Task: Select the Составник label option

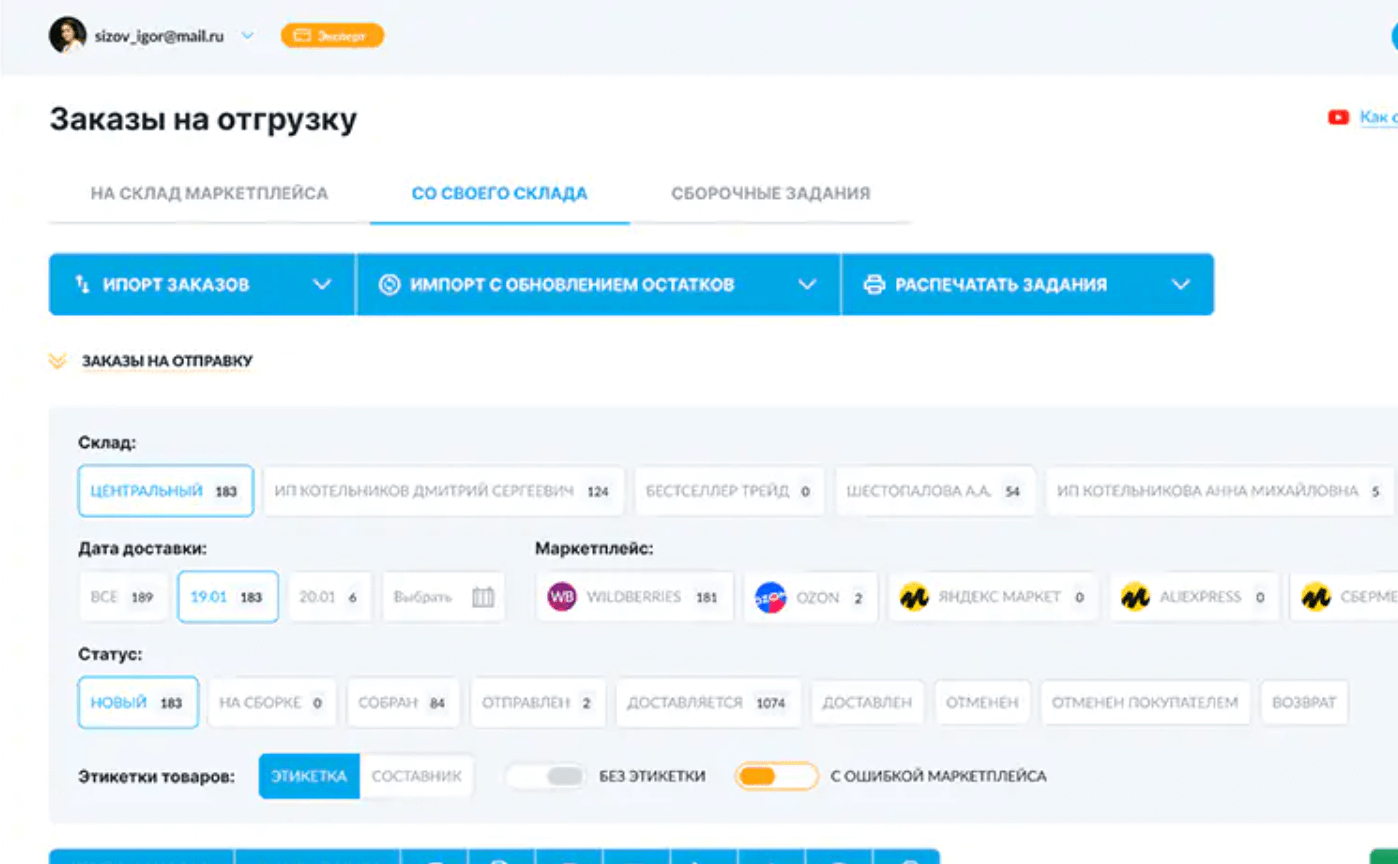Action: coord(417,776)
